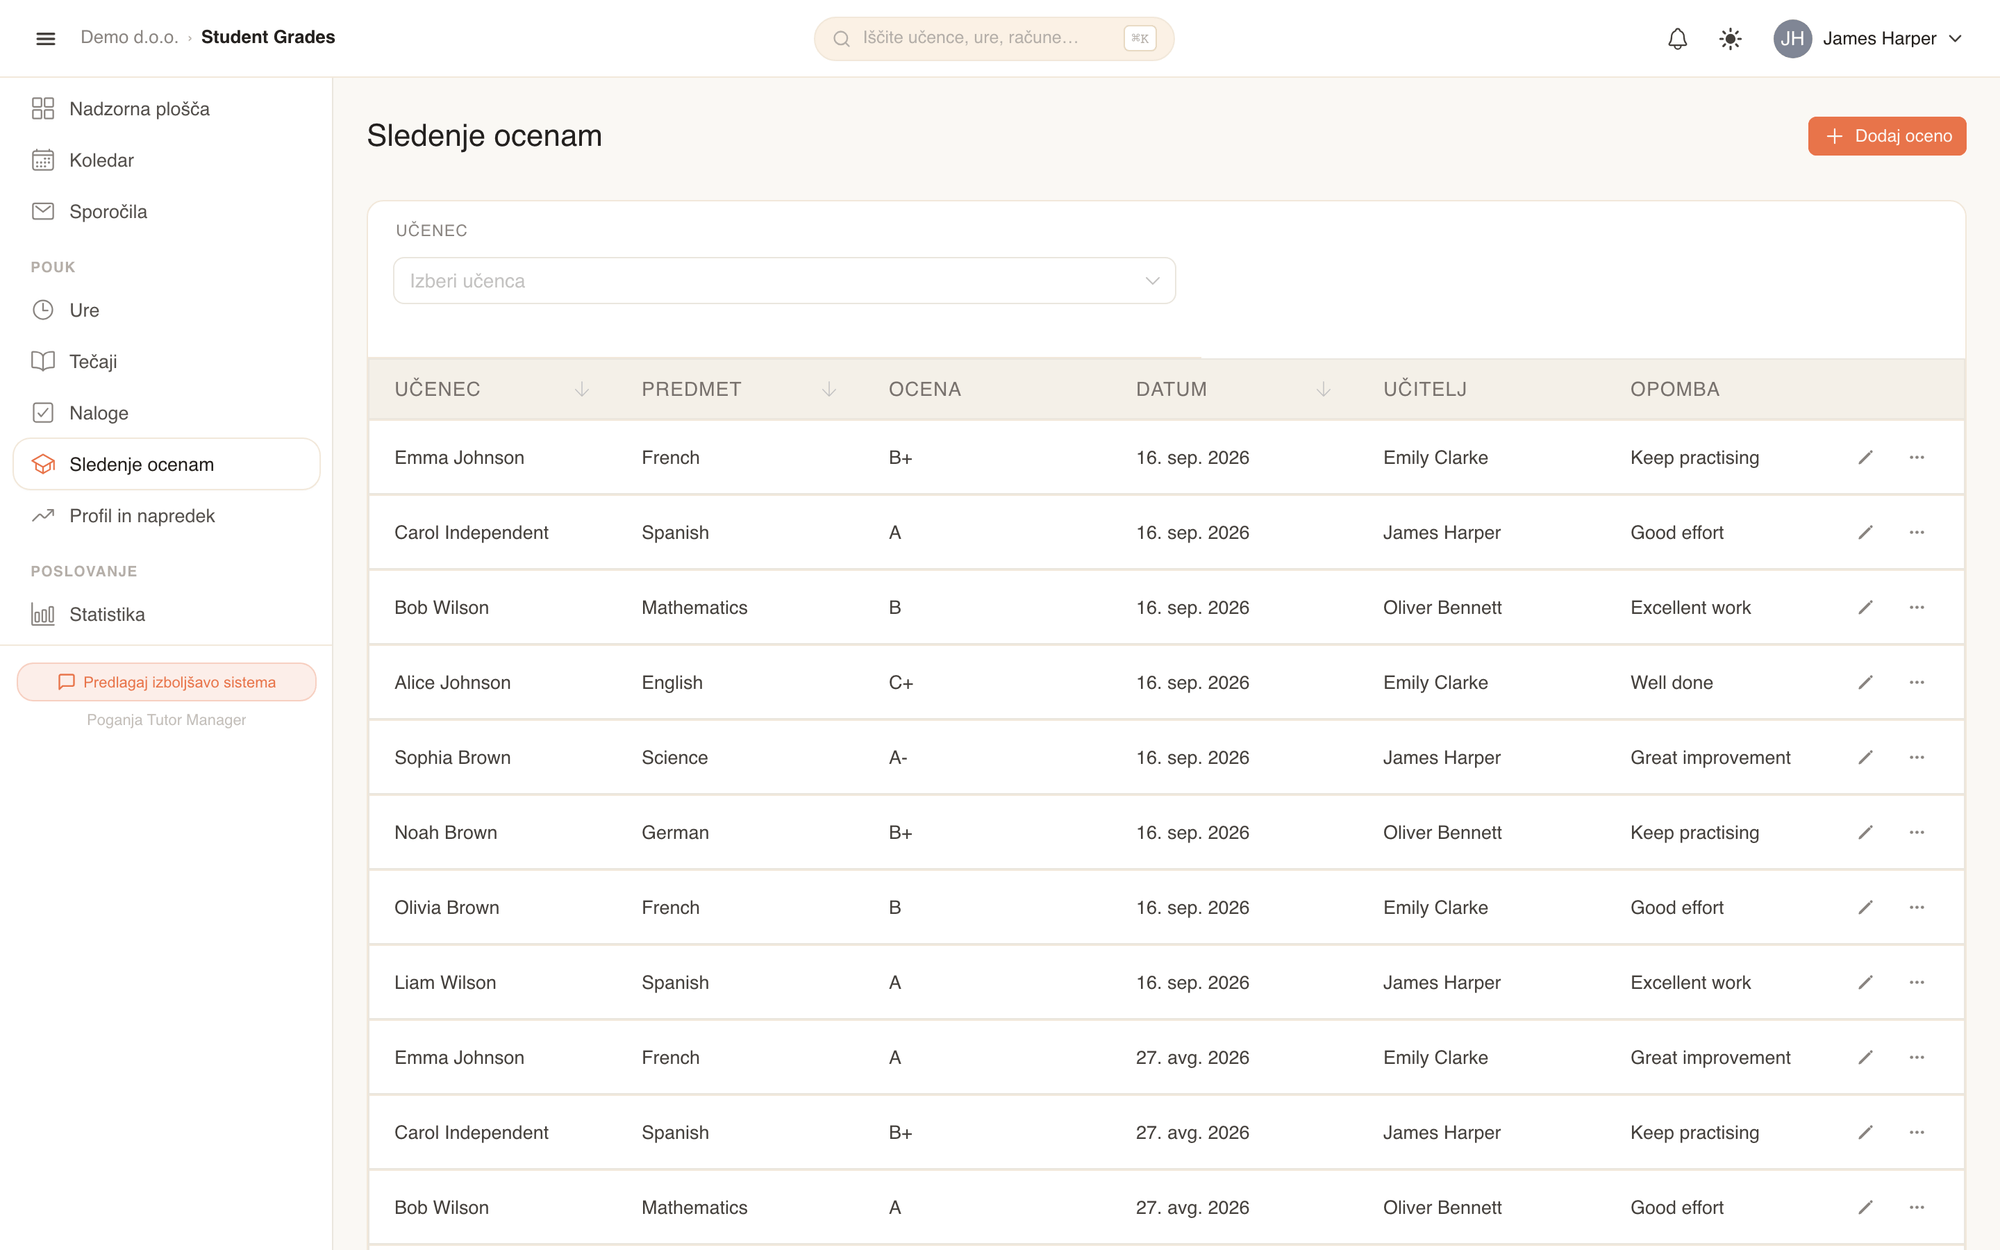Edit Emma Johnson B+ French grade
The height and width of the screenshot is (1250, 2000).
pyautogui.click(x=1865, y=457)
